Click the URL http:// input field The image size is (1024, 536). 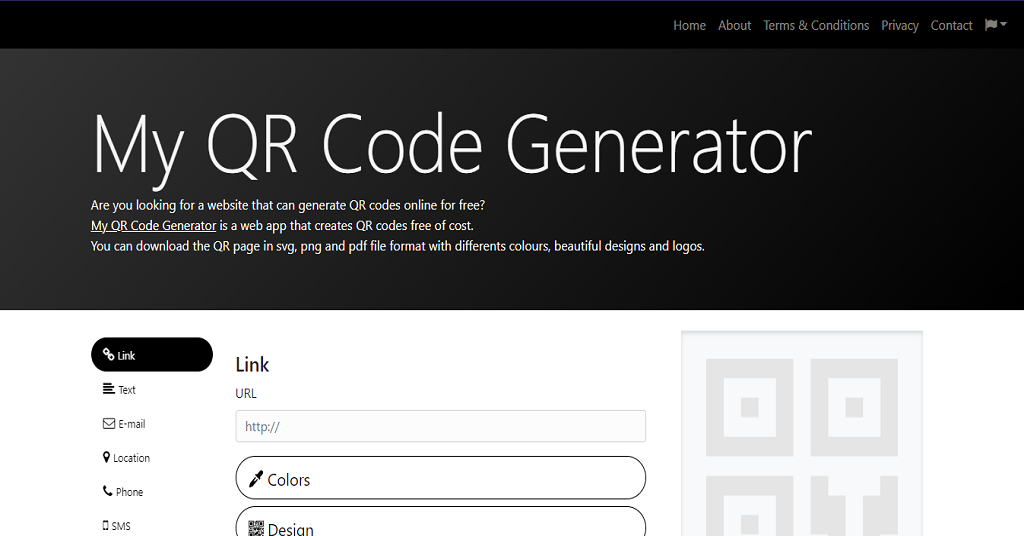click(x=441, y=426)
